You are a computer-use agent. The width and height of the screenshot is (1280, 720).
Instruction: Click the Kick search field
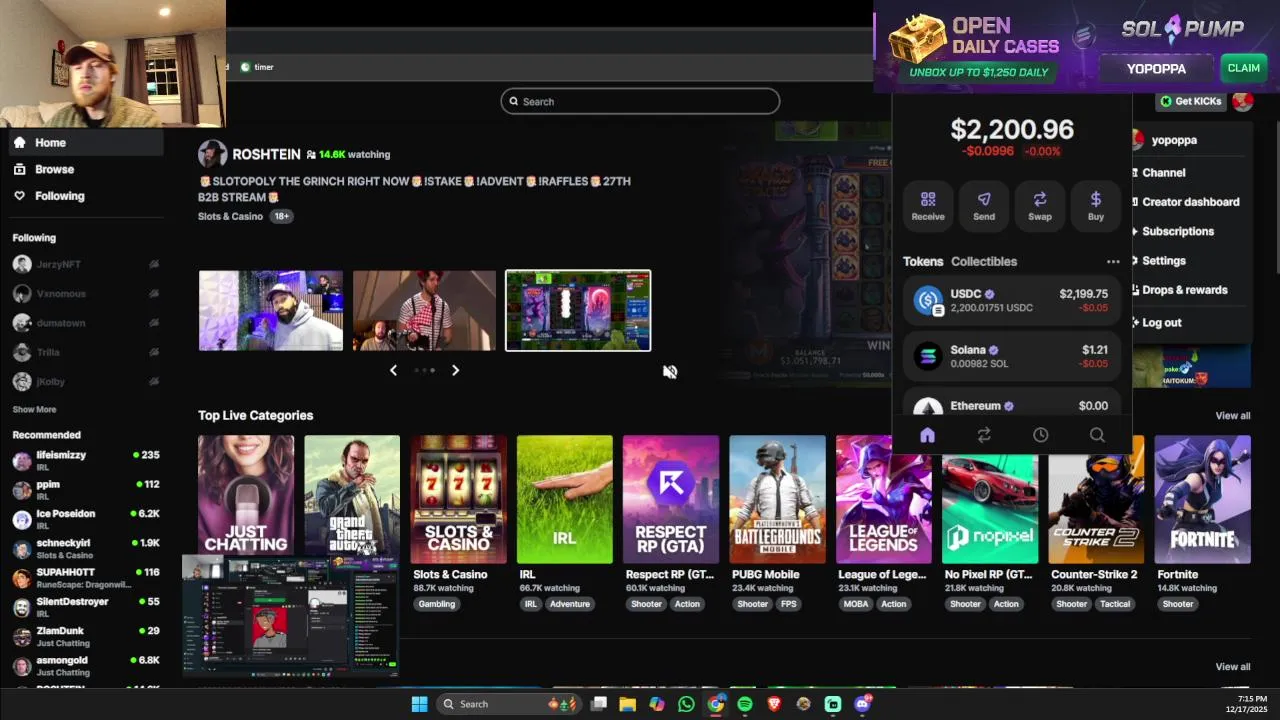tap(640, 101)
